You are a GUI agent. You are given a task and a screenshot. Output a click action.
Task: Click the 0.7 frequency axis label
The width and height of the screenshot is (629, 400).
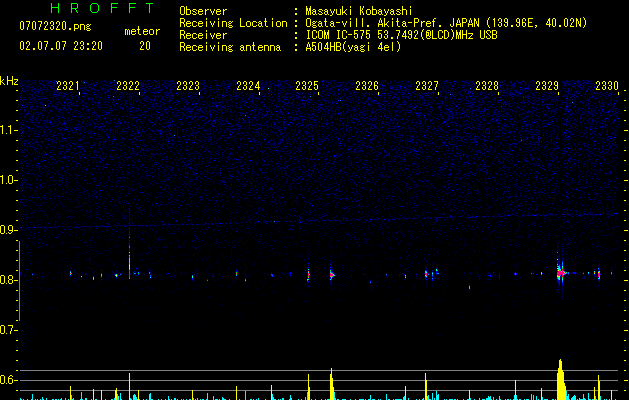tap(8, 330)
